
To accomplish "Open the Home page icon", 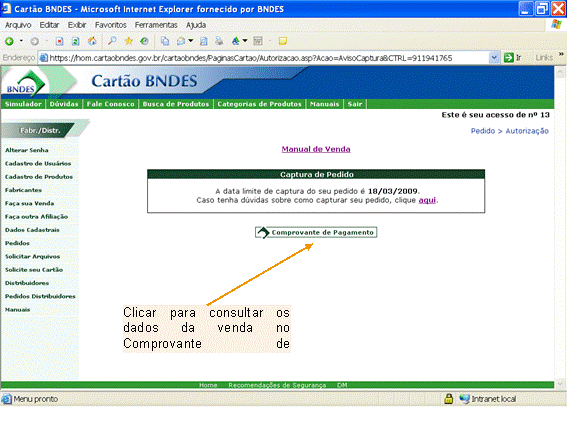I will coord(92,42).
